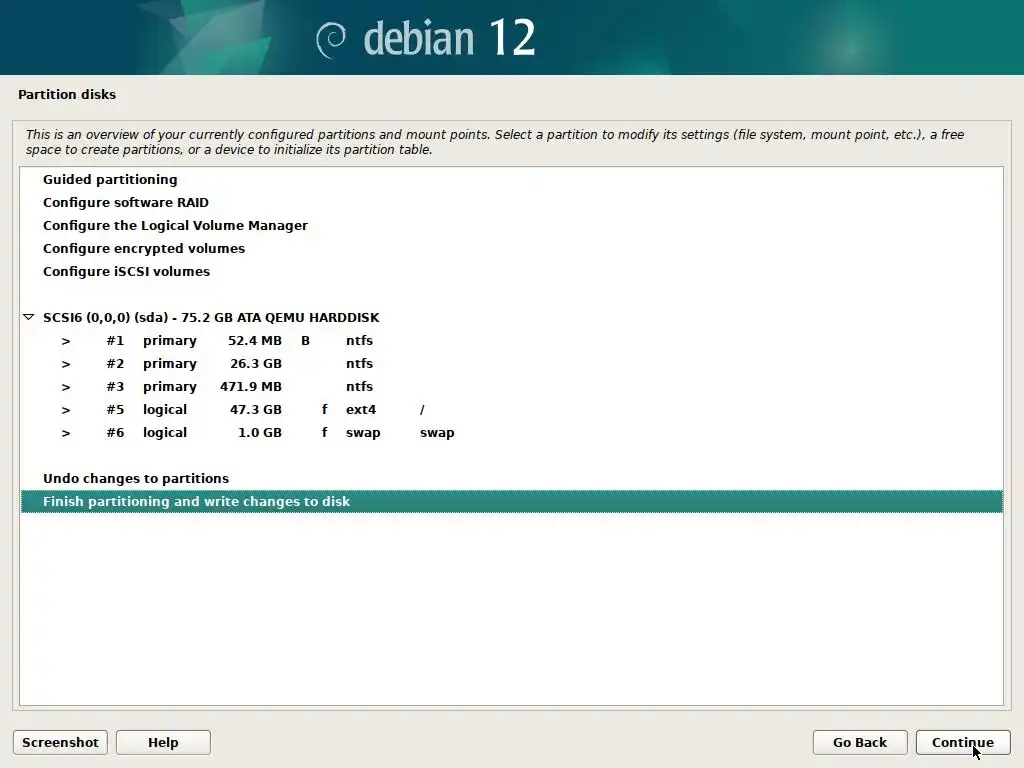1024x768 pixels.
Task: Click the arrow marker of partition #5
Action: [66, 410]
